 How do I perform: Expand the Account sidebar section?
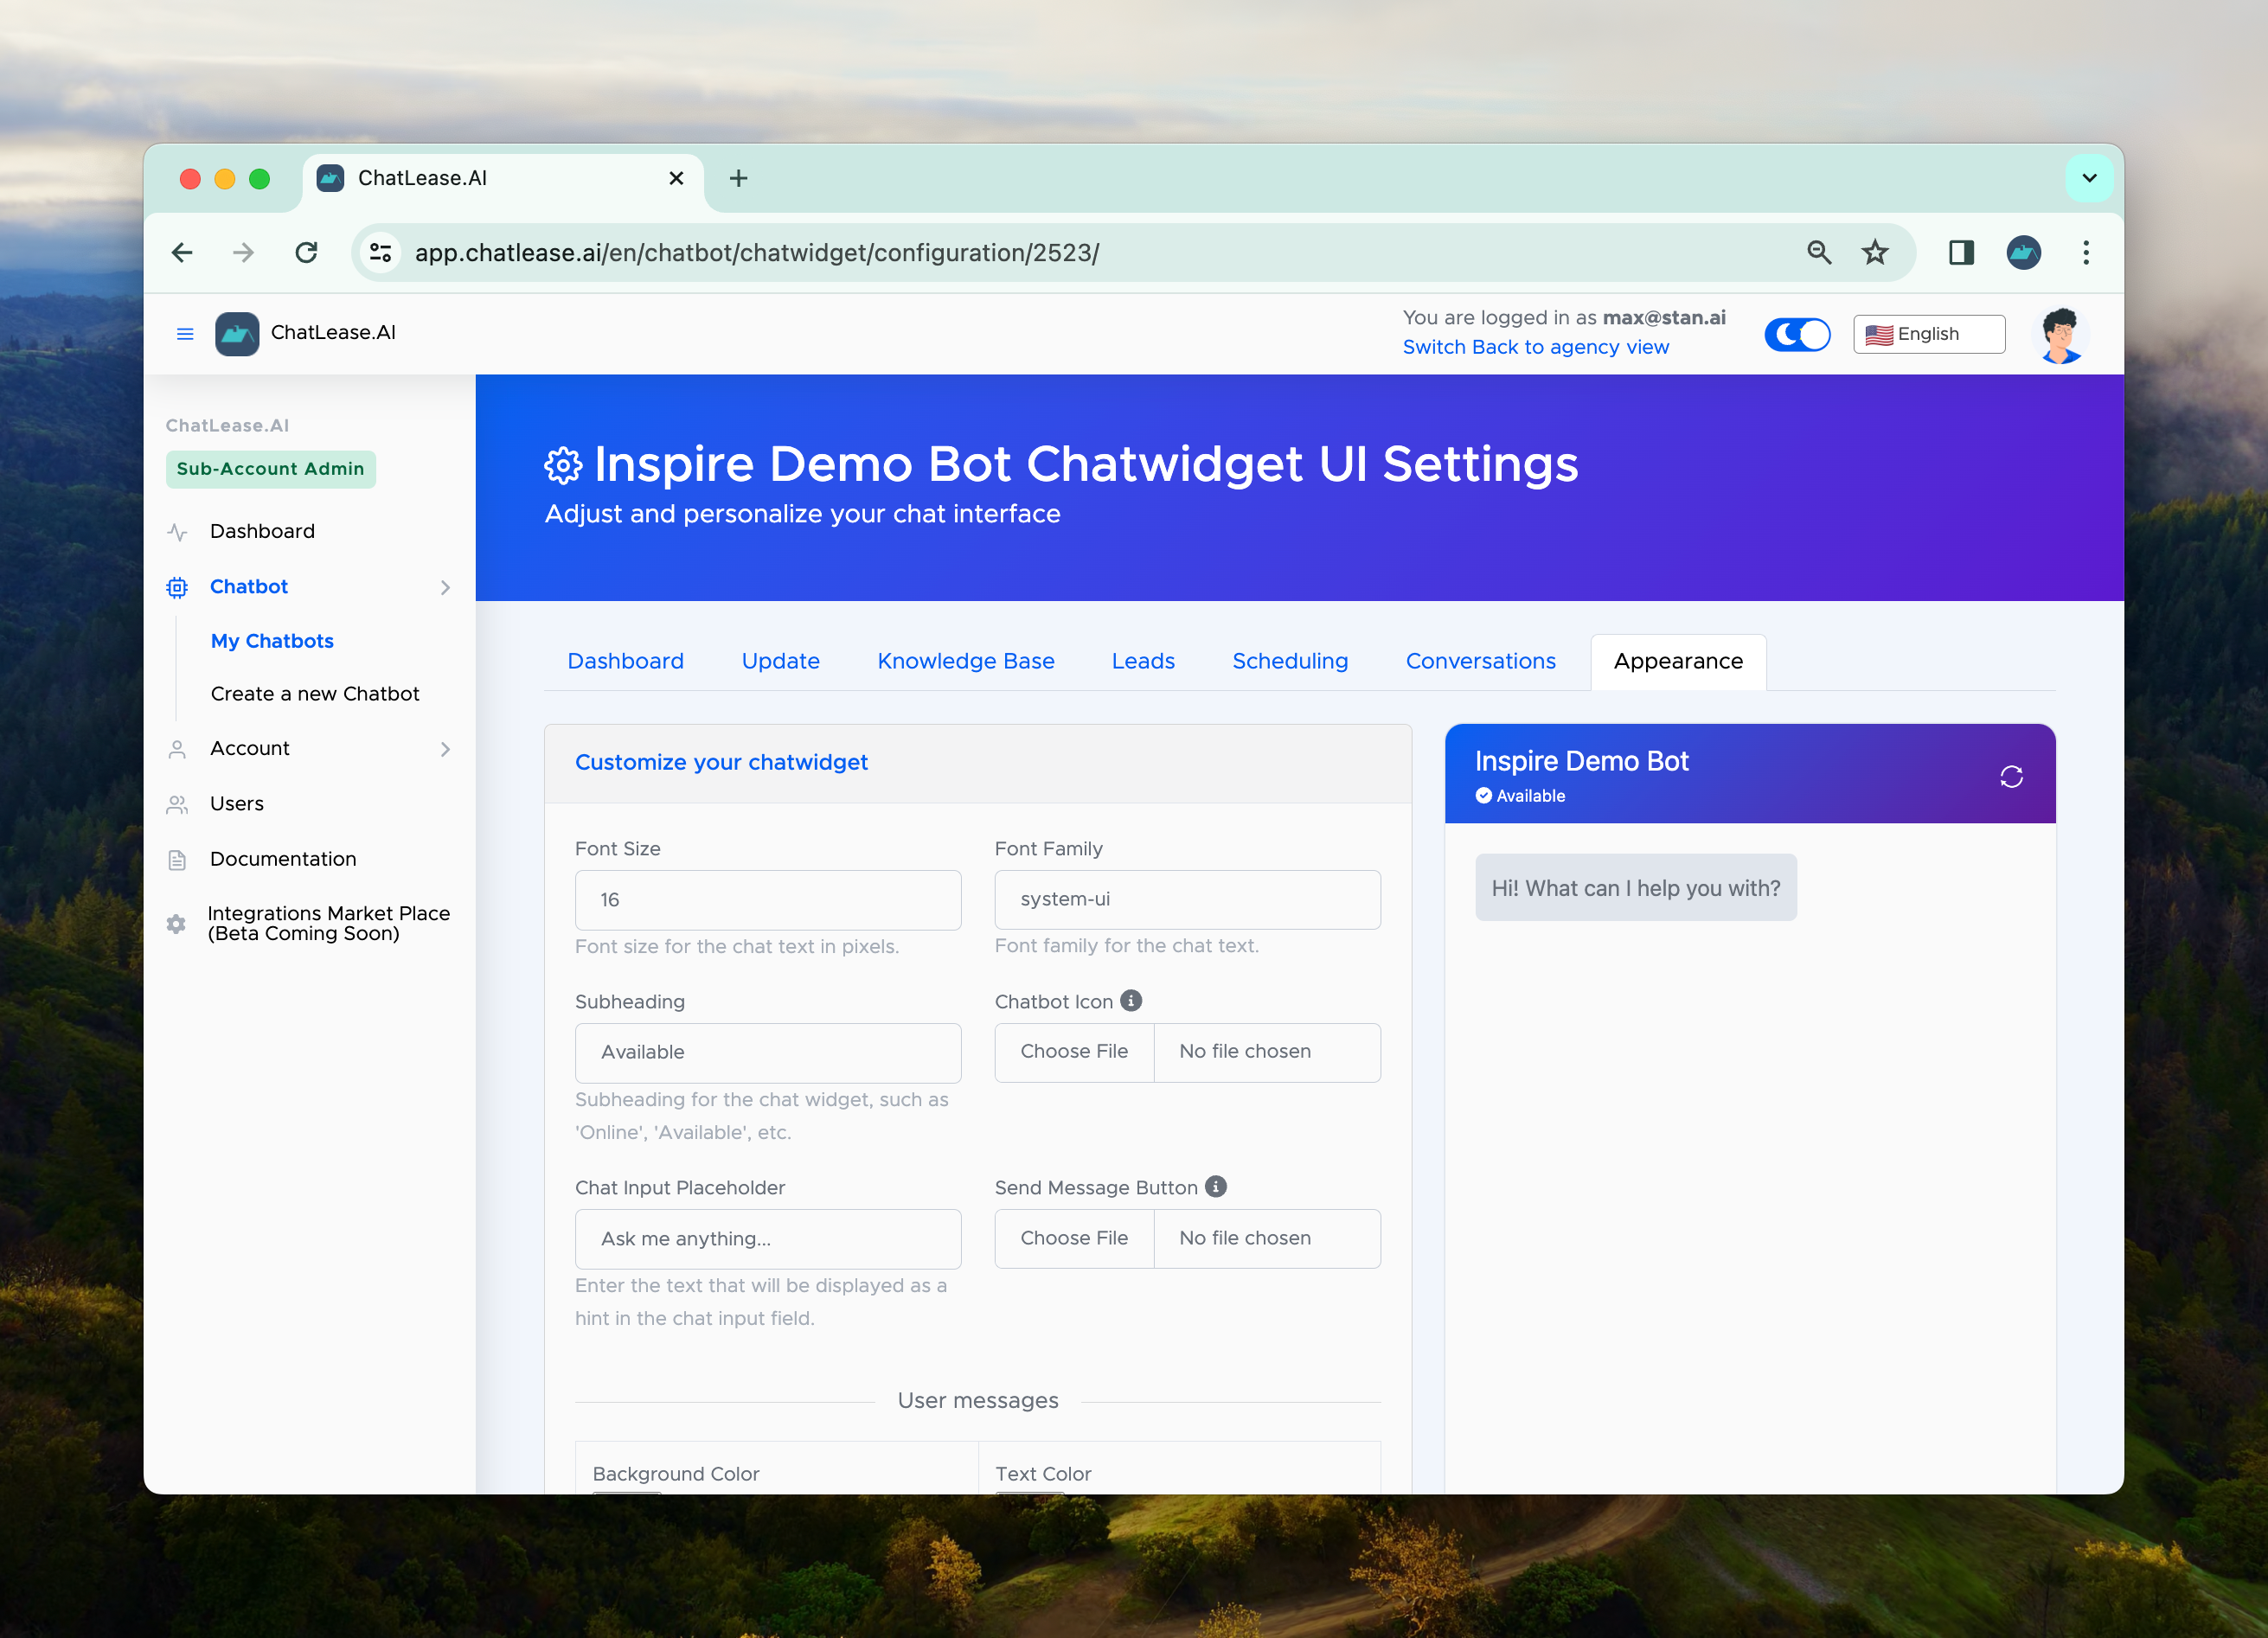coord(445,750)
